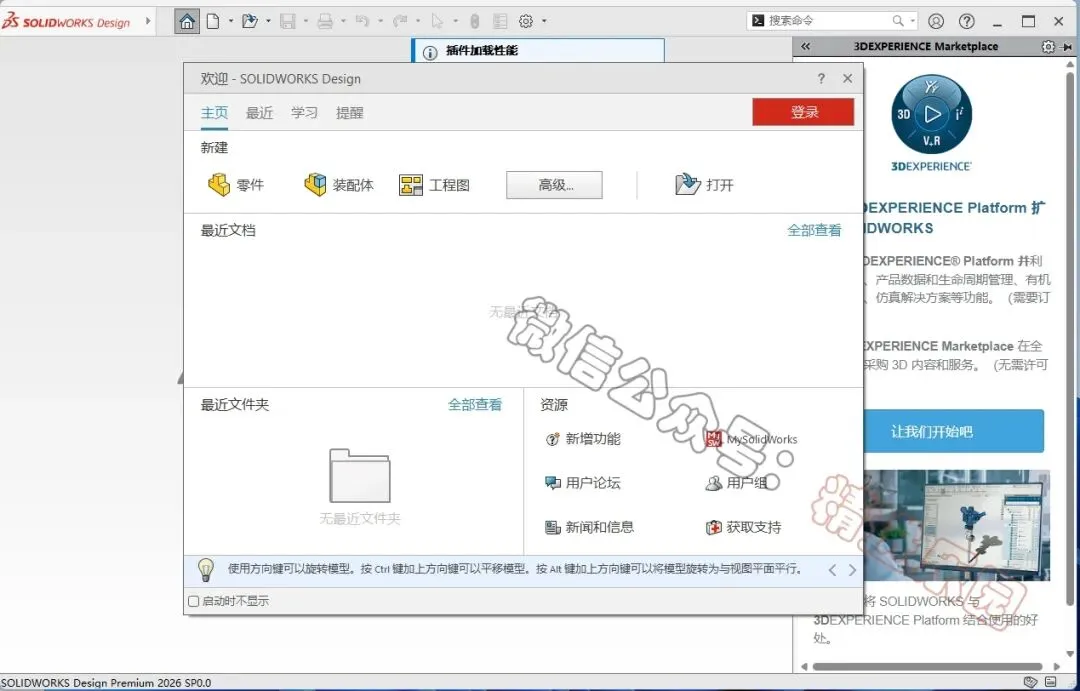Image resolution: width=1080 pixels, height=691 pixels.
Task: Click the lightbulb tip icon
Action: (x=205, y=570)
